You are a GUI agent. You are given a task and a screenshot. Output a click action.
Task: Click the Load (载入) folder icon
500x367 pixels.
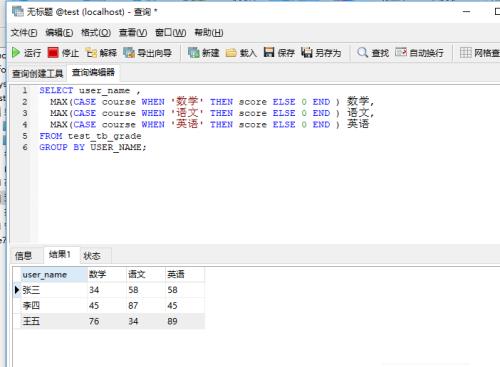tap(231, 53)
